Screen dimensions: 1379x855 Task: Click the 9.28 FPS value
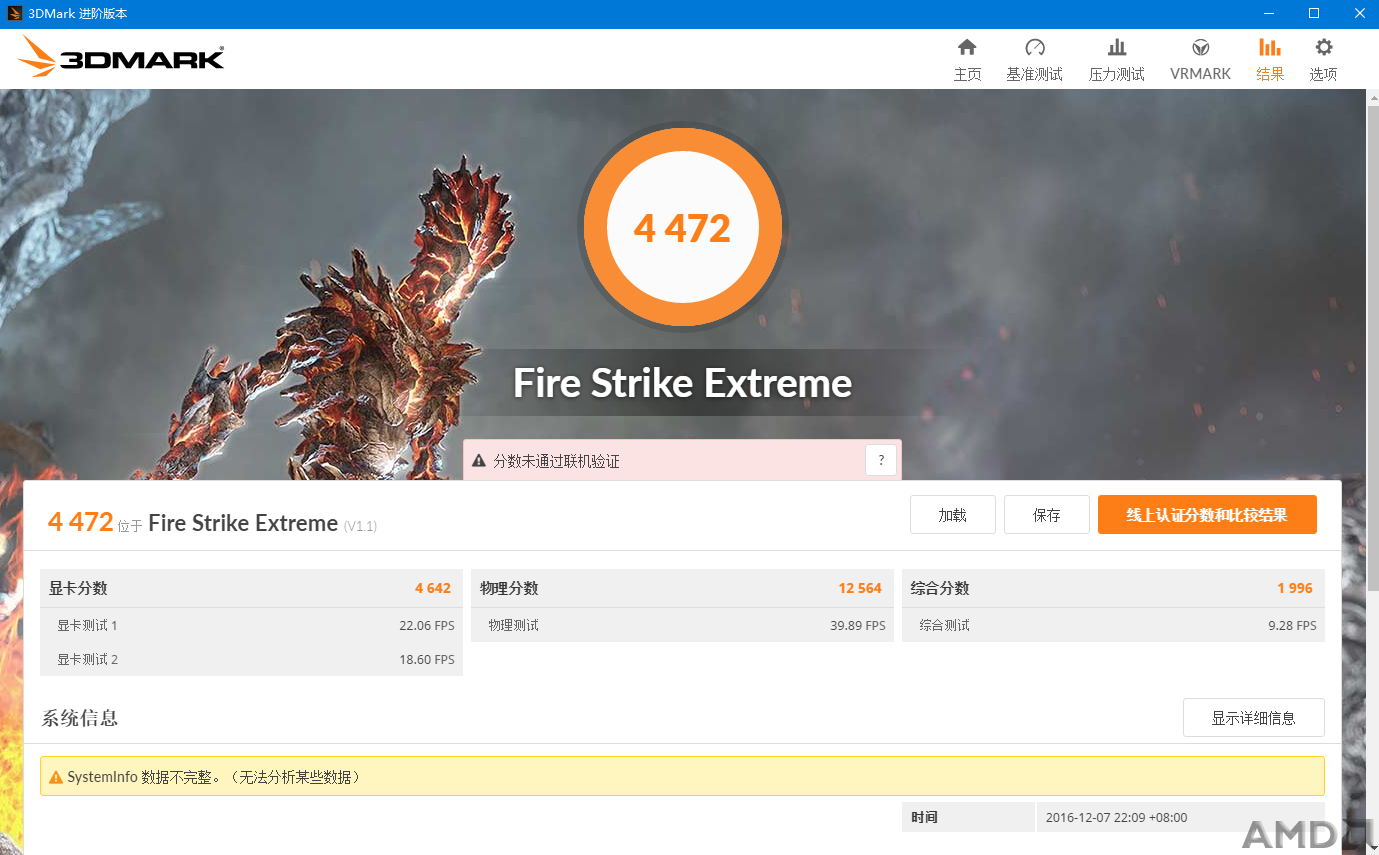1292,625
